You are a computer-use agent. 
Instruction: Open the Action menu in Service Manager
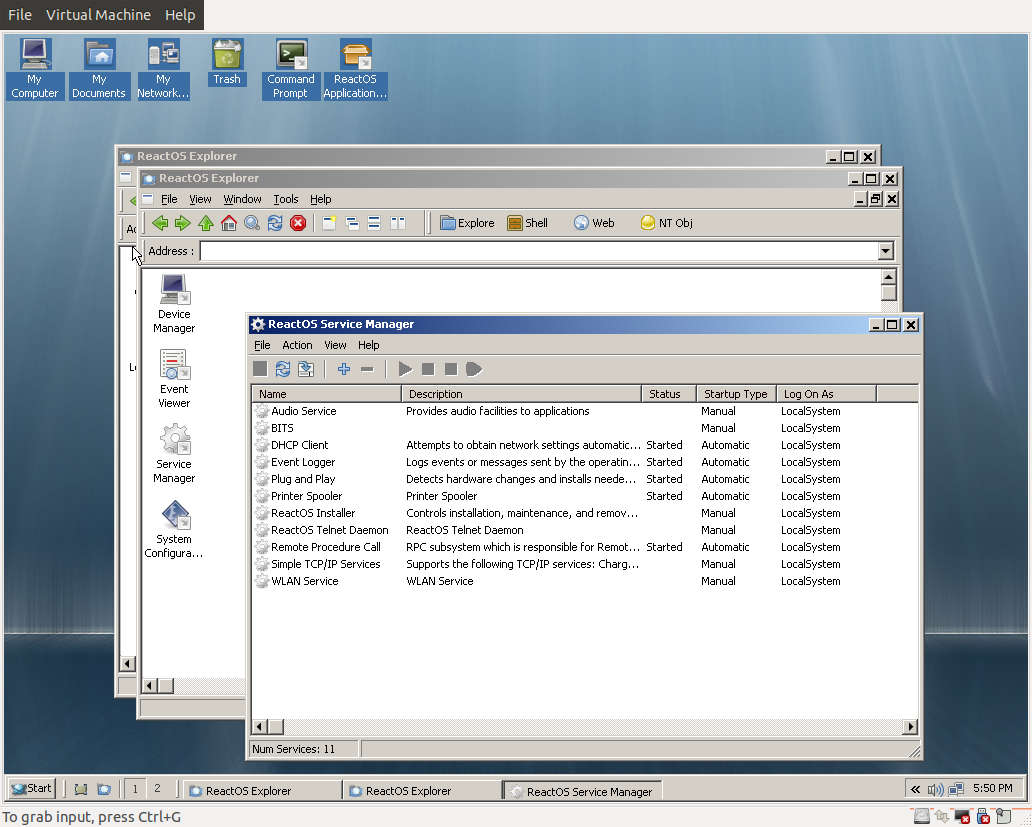point(297,344)
